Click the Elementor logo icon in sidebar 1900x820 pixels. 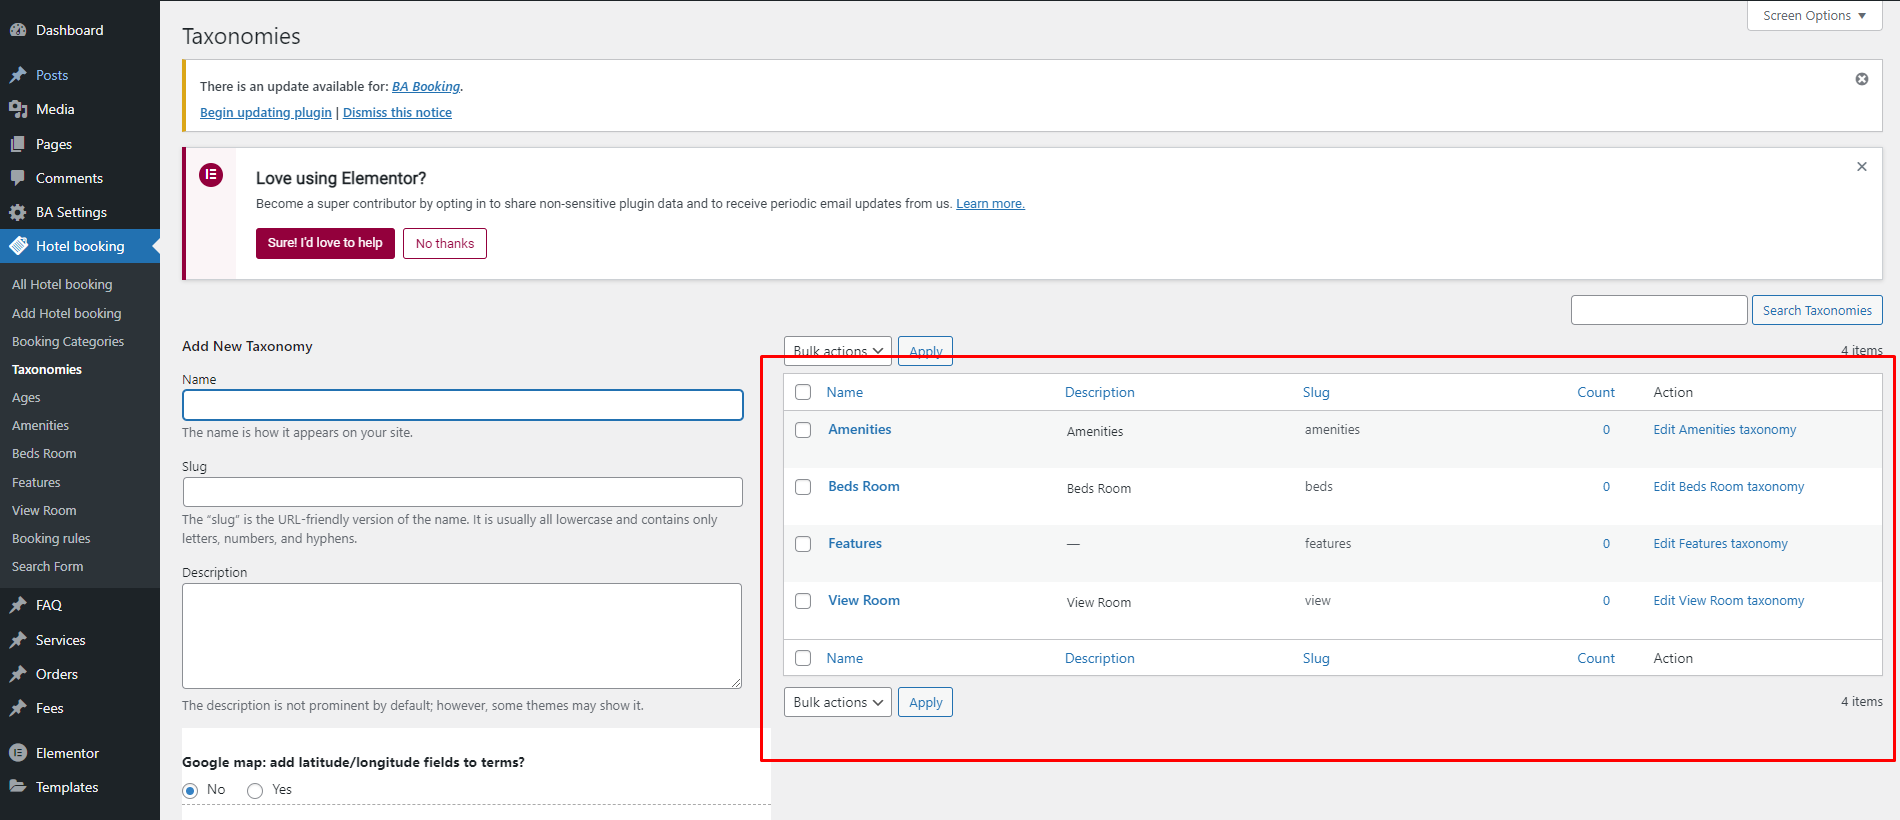click(x=18, y=753)
